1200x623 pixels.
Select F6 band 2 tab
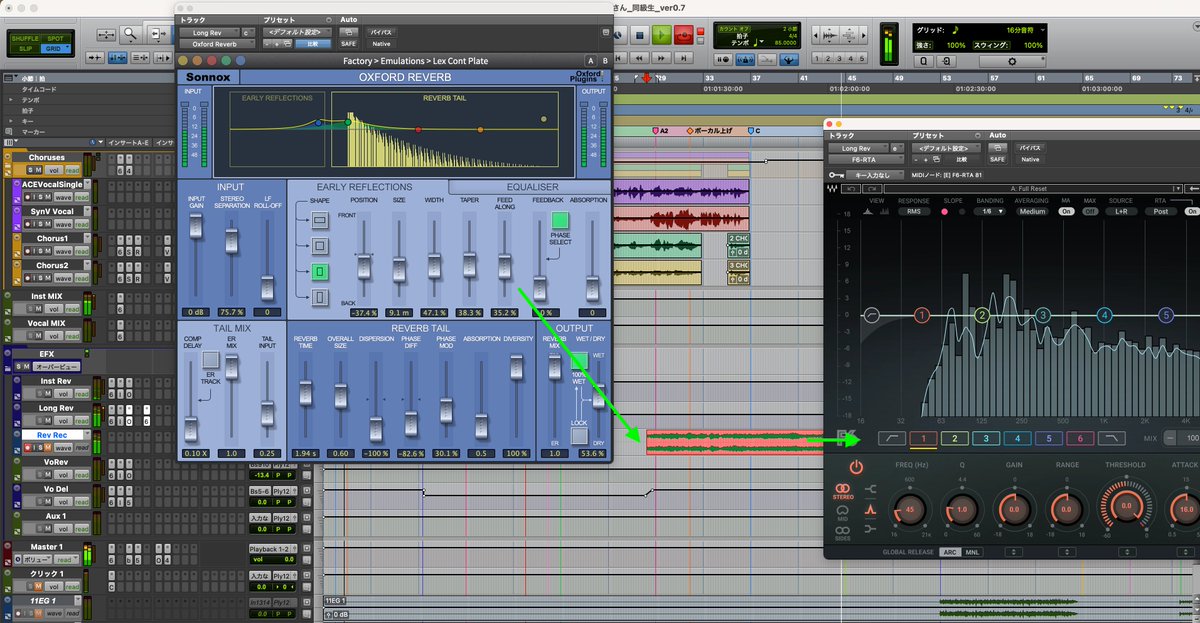click(955, 438)
